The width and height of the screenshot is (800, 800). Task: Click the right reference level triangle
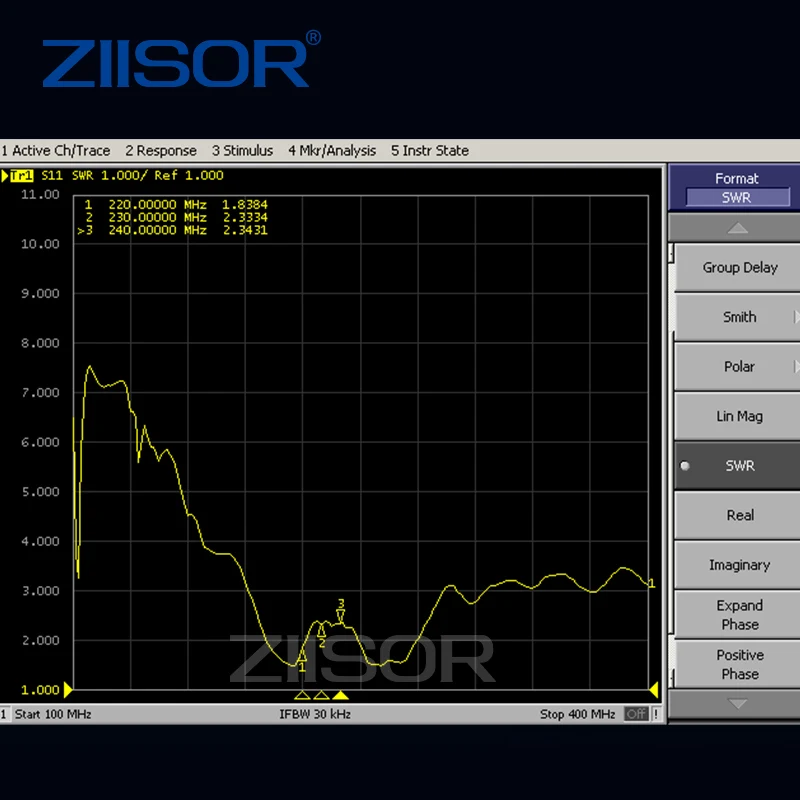pyautogui.click(x=654, y=690)
